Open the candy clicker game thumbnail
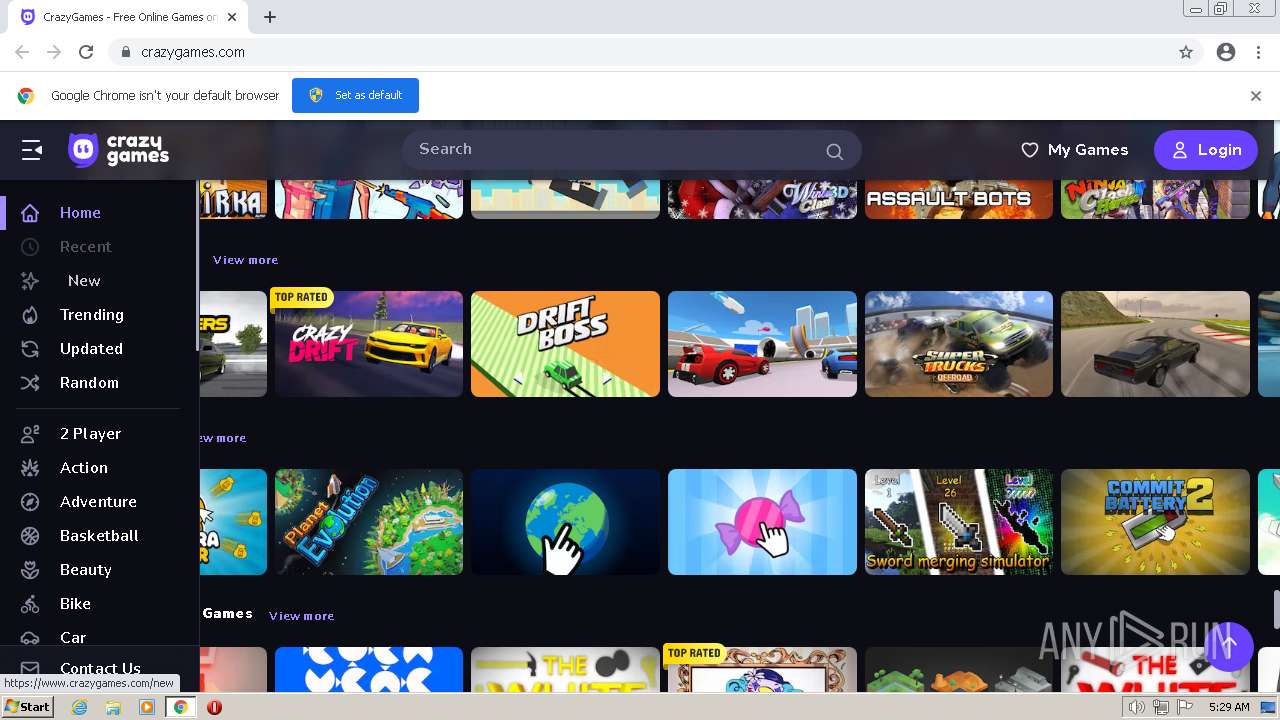The image size is (1280, 720). pyautogui.click(x=762, y=522)
